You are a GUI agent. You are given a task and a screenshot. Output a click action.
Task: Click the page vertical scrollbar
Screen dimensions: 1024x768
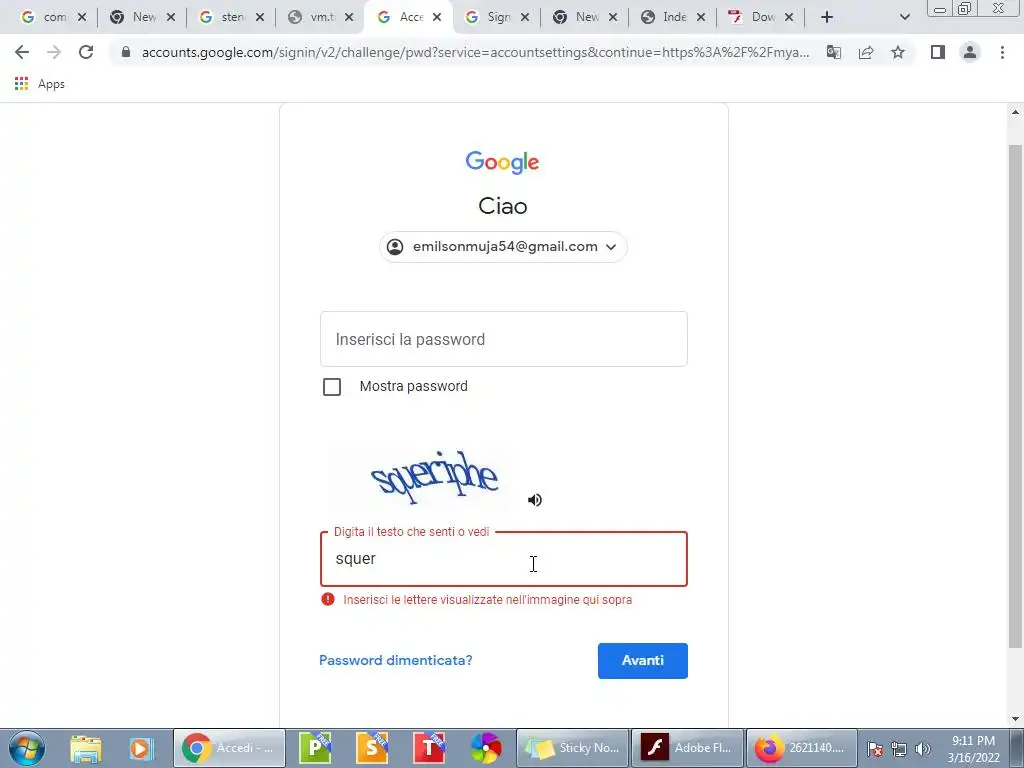(1015, 396)
